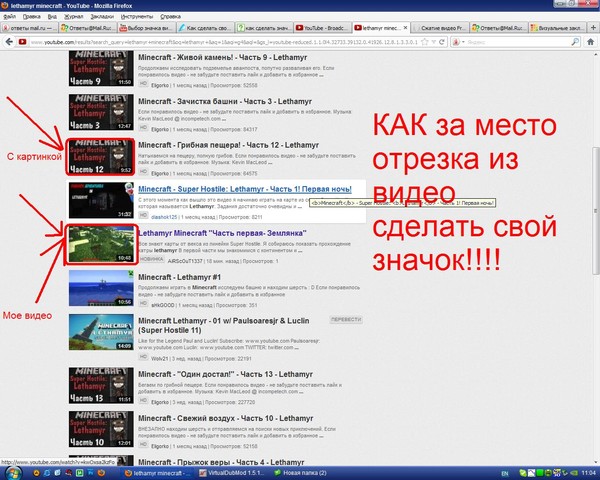
Task: Switch to the 'Сжатие видео Fr...' tab
Action: pos(441,28)
